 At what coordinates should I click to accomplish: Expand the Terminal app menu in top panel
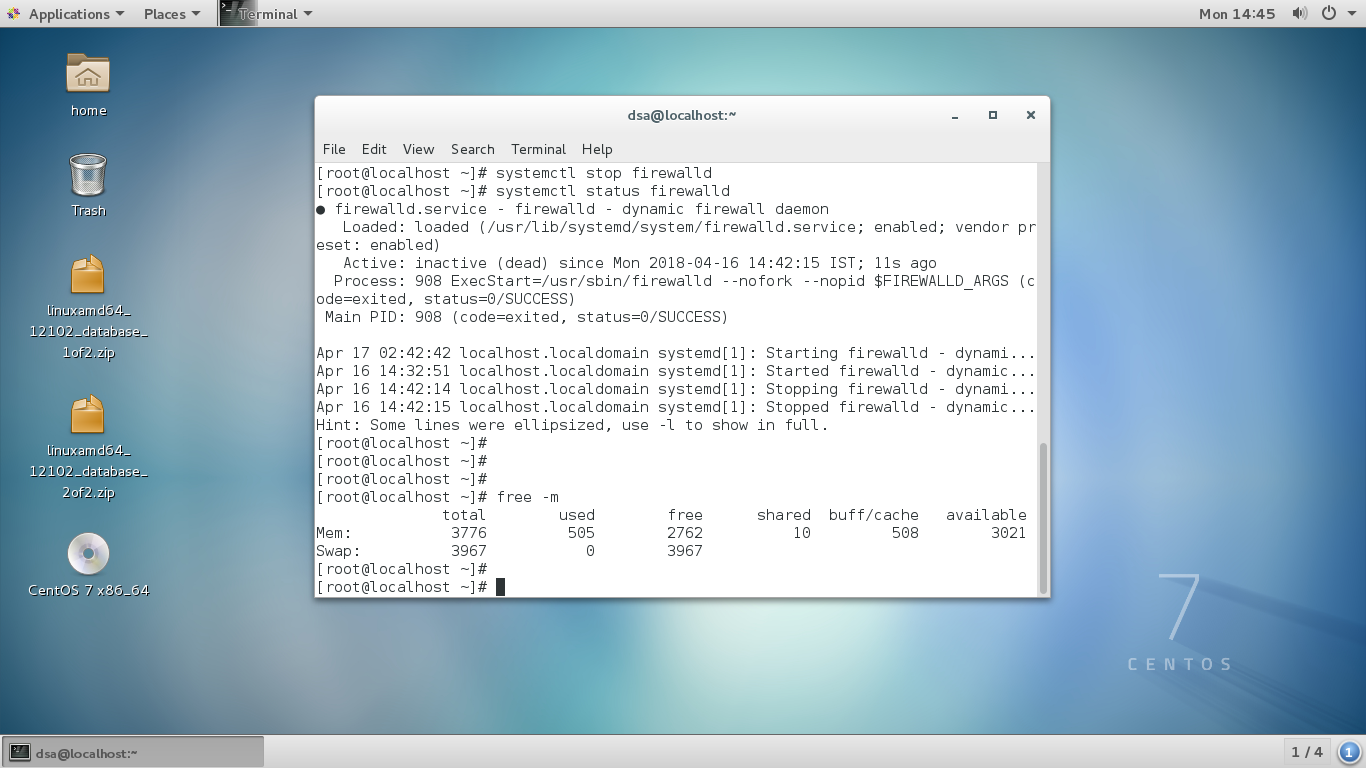pos(275,13)
